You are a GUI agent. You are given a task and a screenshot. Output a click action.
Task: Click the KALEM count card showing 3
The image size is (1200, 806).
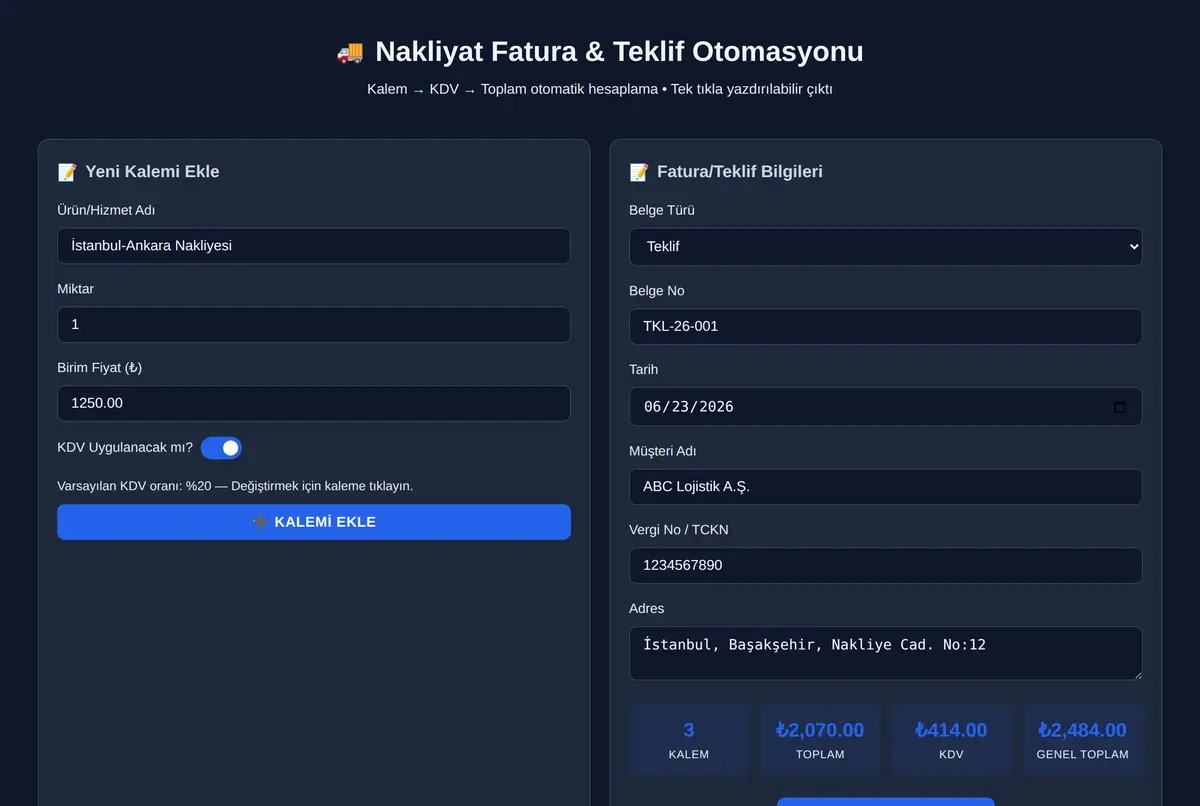[x=689, y=740]
